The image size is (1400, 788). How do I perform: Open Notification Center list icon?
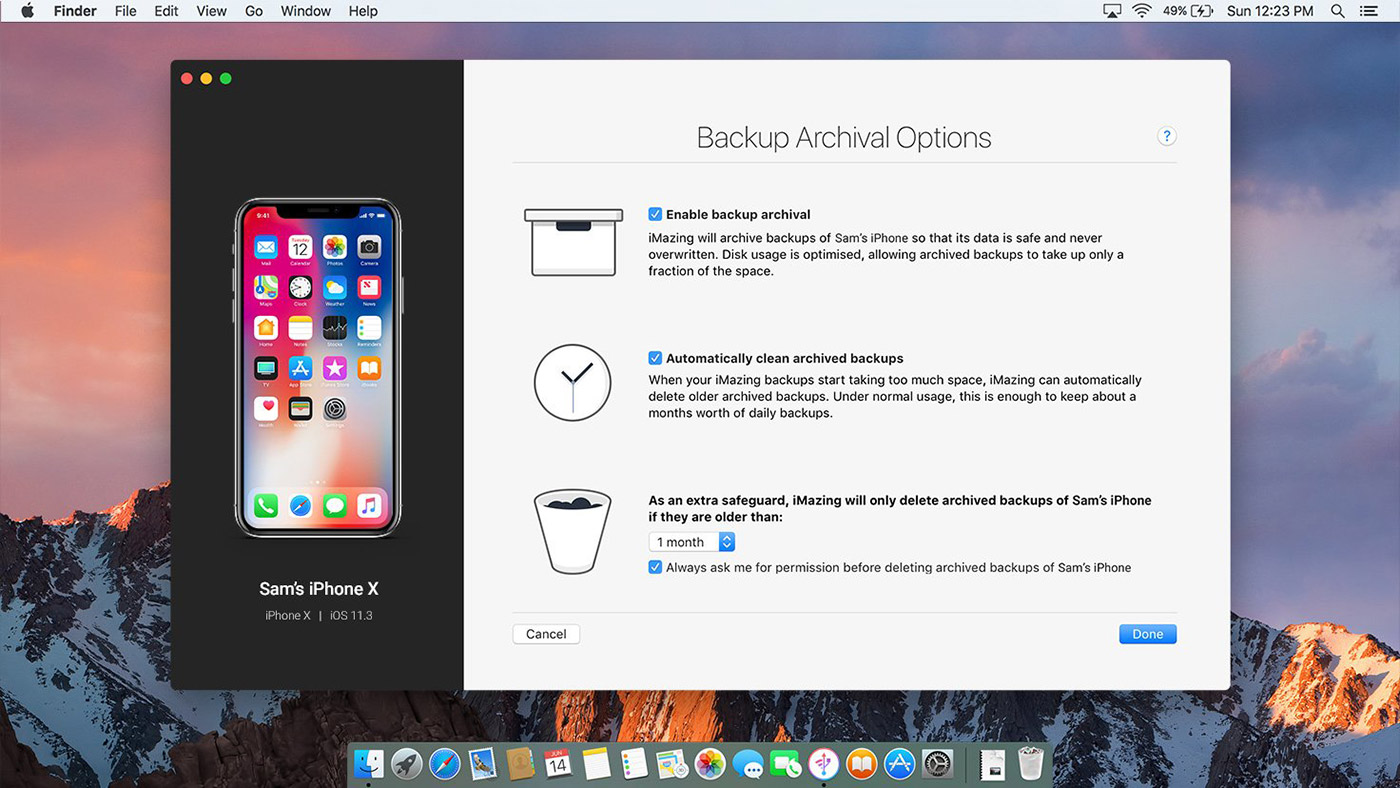1369,11
